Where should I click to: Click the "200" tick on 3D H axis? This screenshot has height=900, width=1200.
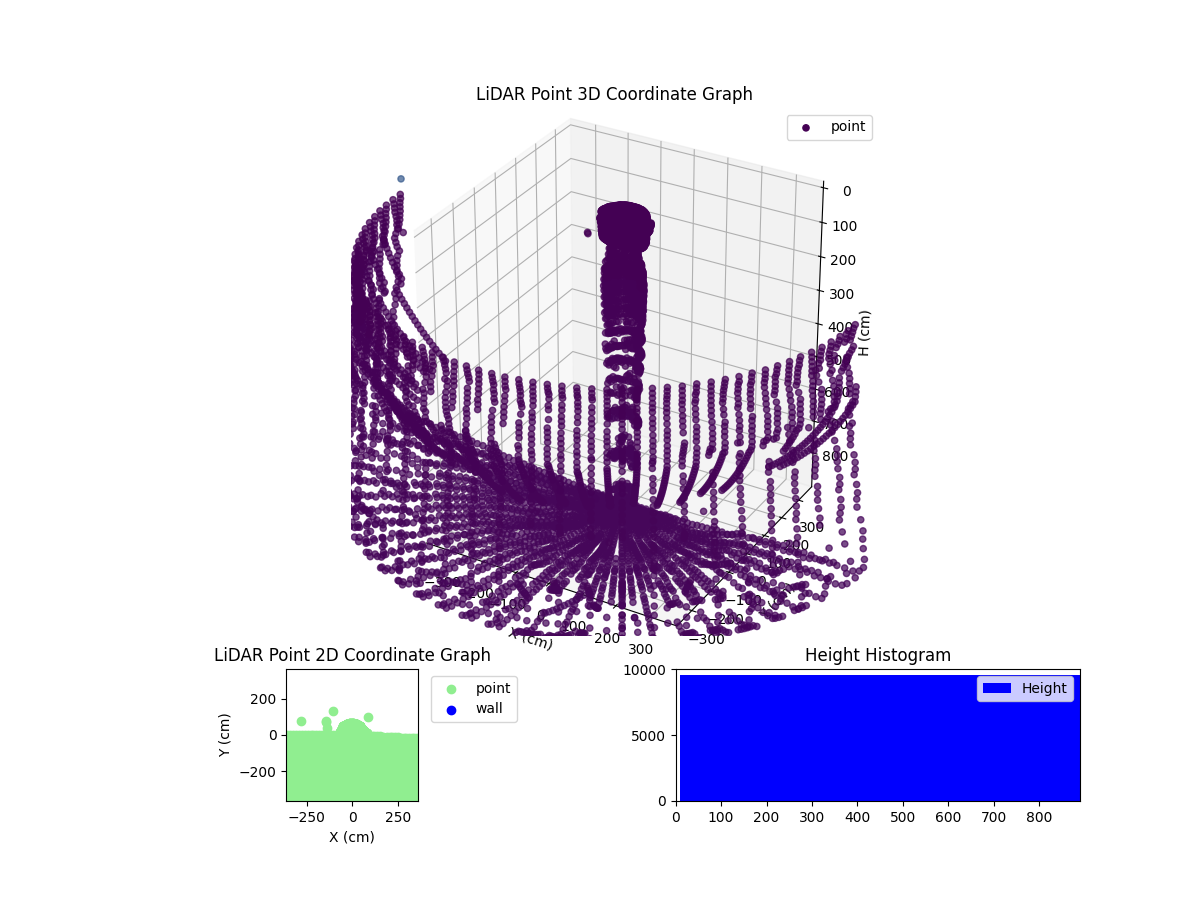[x=843, y=260]
